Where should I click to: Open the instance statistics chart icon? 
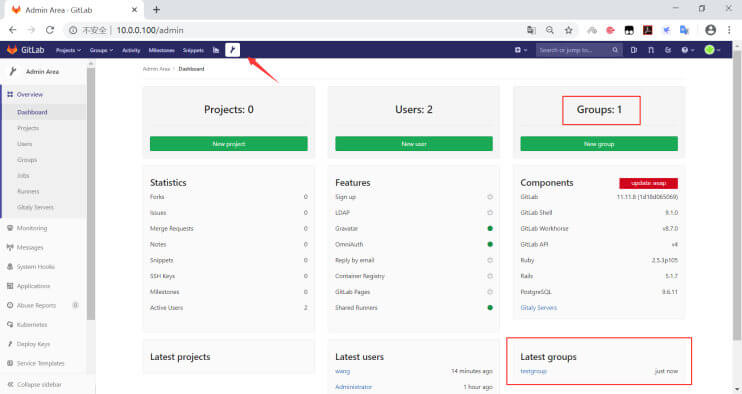click(x=216, y=50)
